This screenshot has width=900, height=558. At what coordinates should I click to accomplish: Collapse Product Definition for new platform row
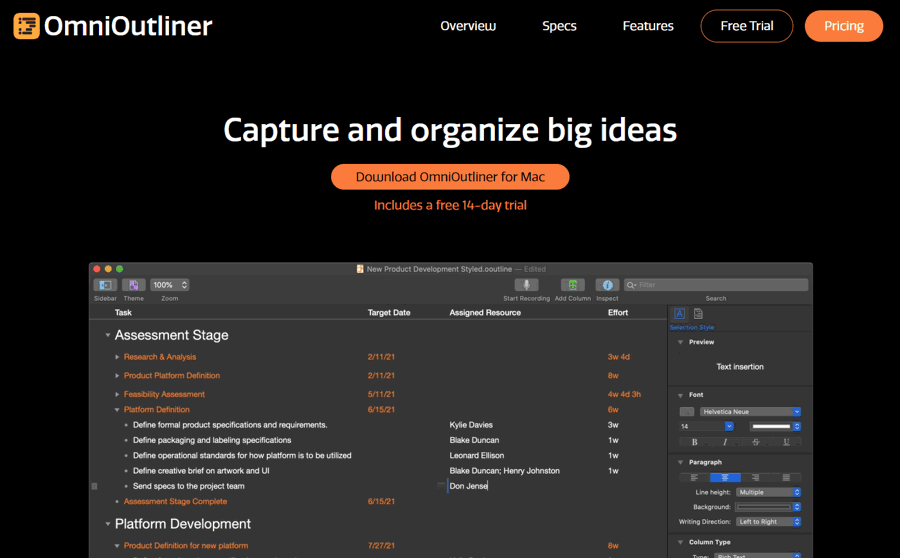pos(117,546)
